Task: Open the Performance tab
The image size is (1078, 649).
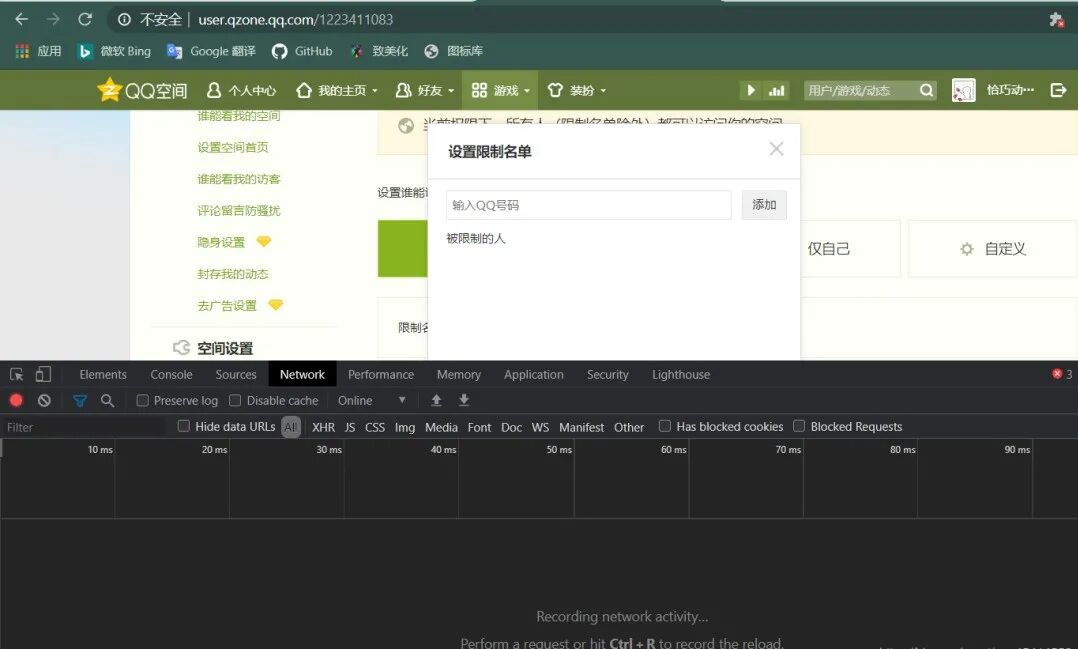Action: (381, 375)
